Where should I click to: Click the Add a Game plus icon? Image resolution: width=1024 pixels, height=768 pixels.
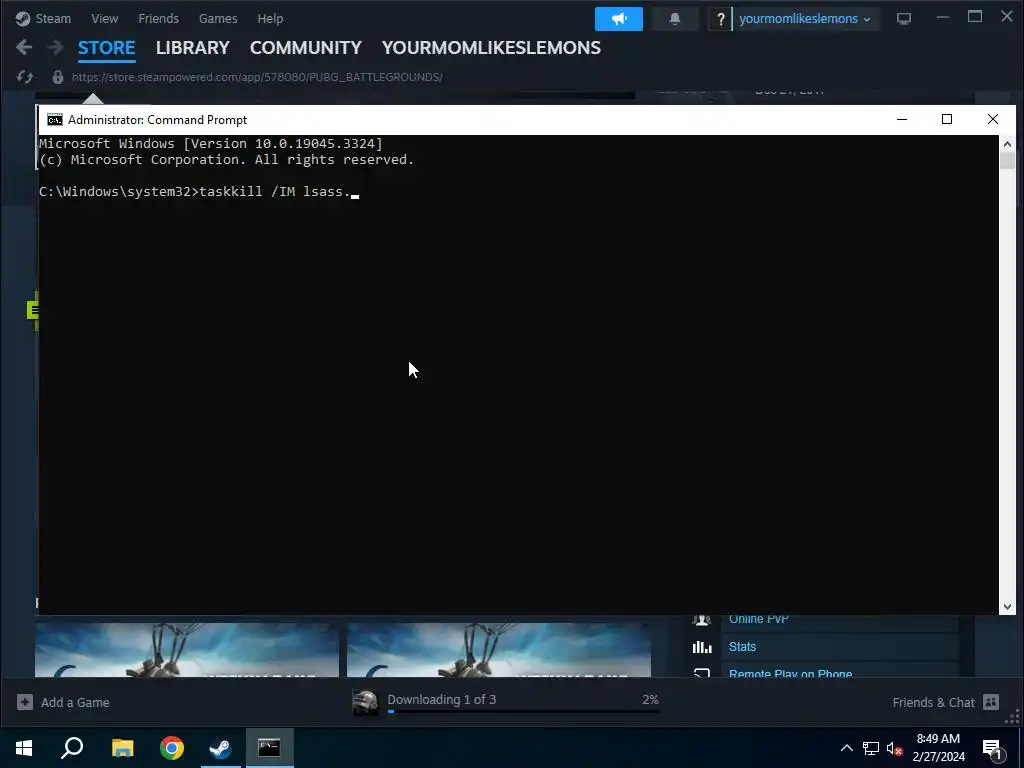[25, 702]
